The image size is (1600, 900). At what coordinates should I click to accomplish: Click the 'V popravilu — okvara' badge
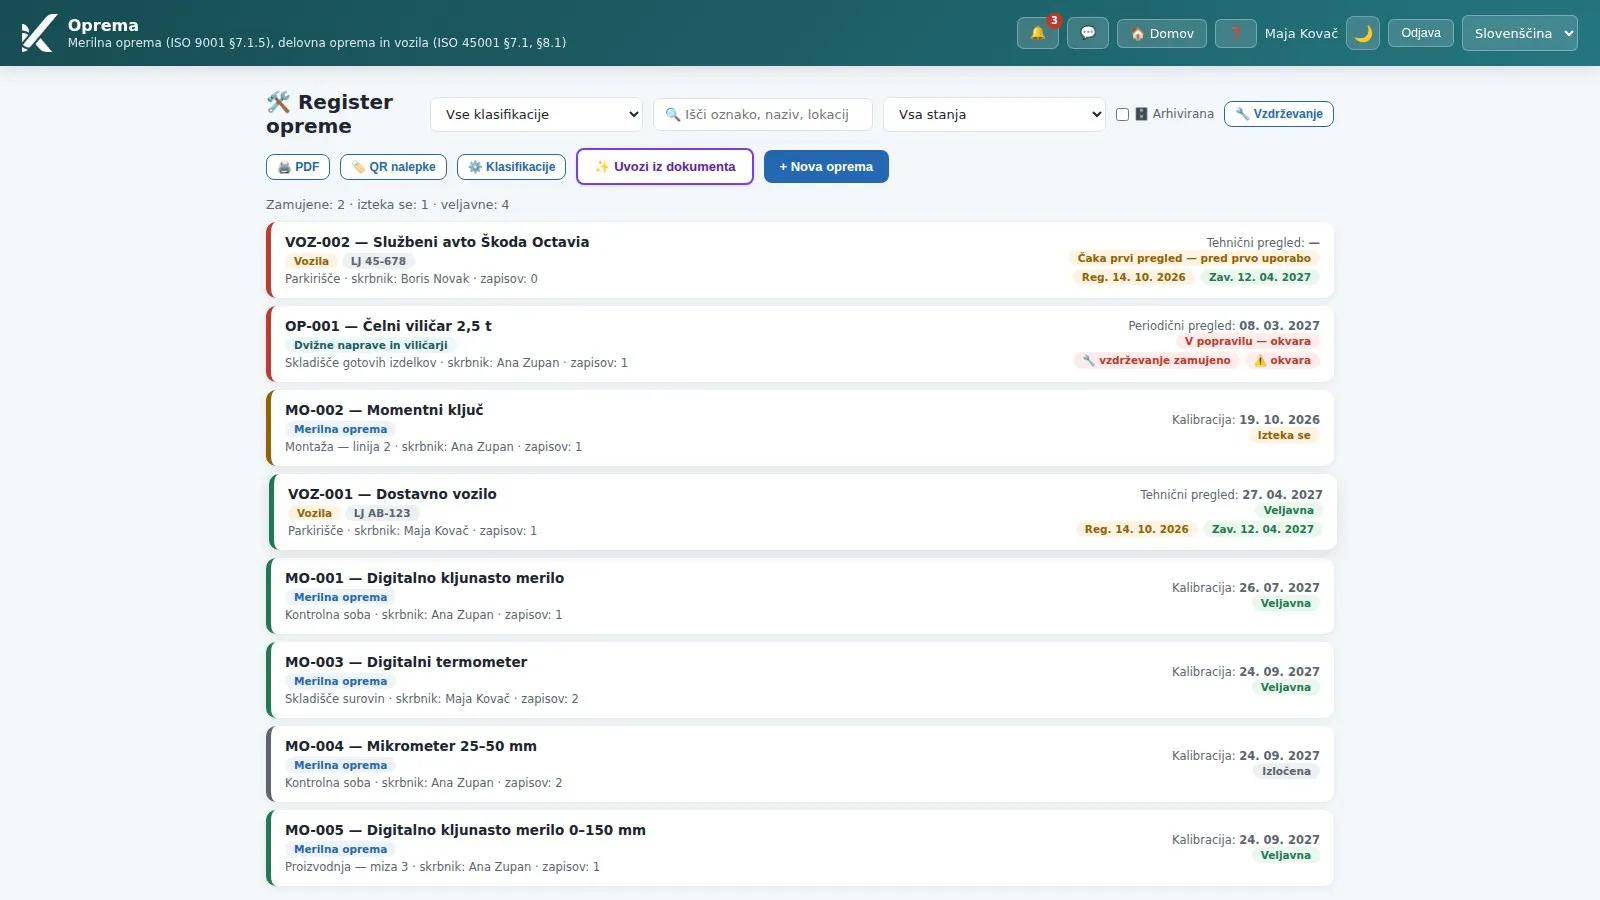1247,342
